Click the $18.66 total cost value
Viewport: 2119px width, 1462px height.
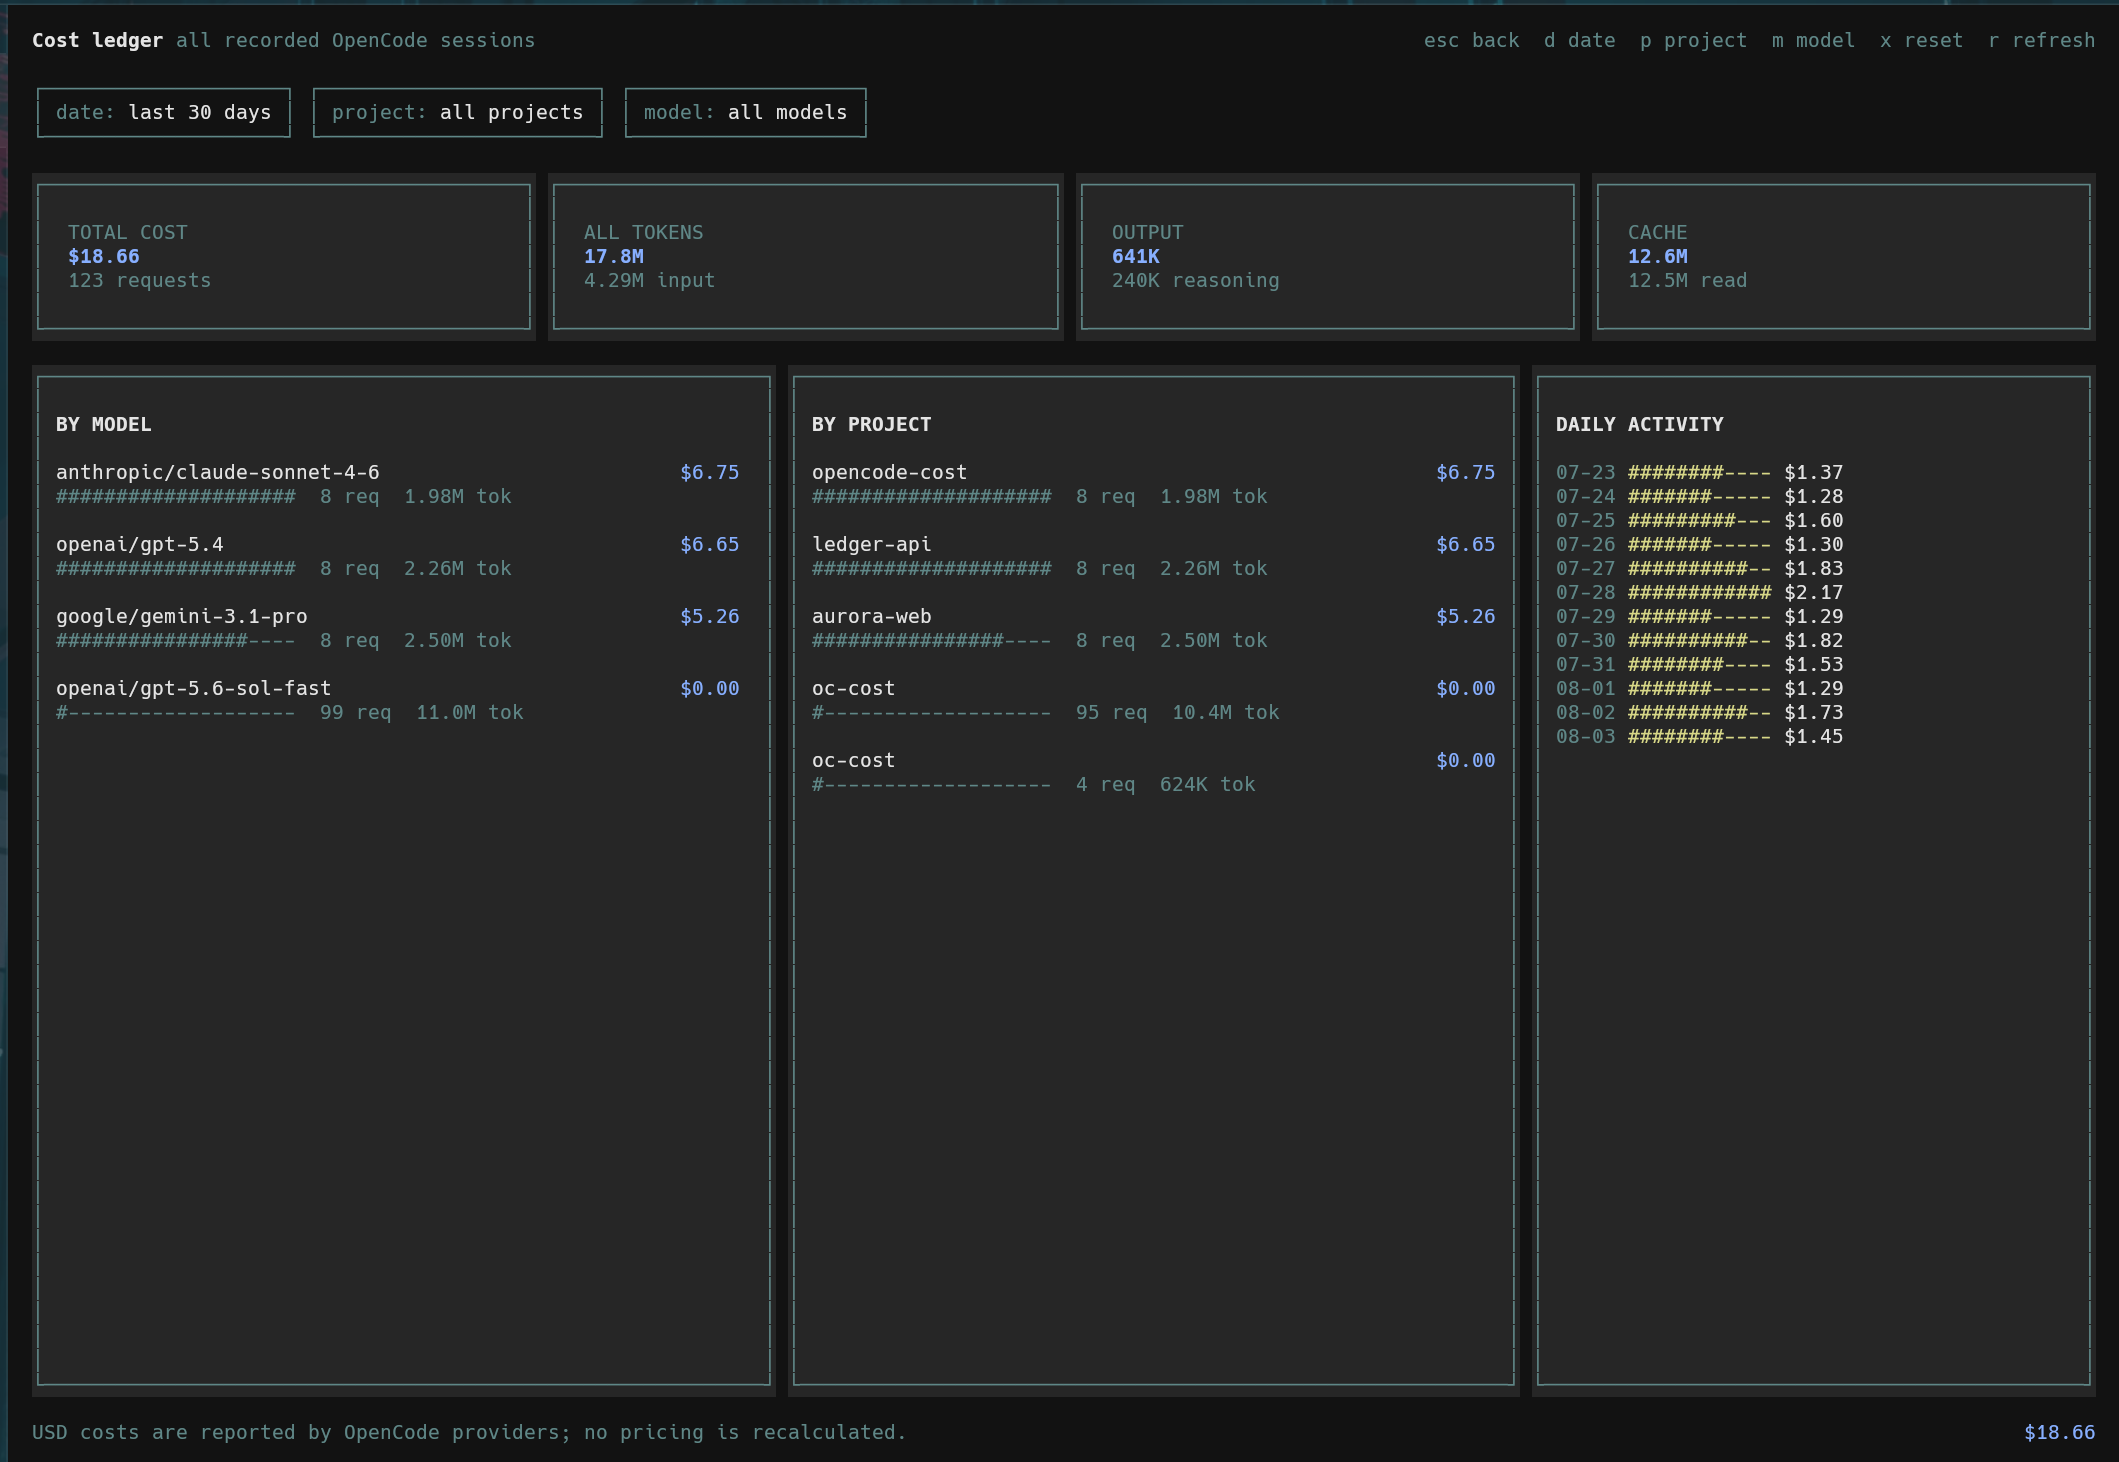[104, 256]
